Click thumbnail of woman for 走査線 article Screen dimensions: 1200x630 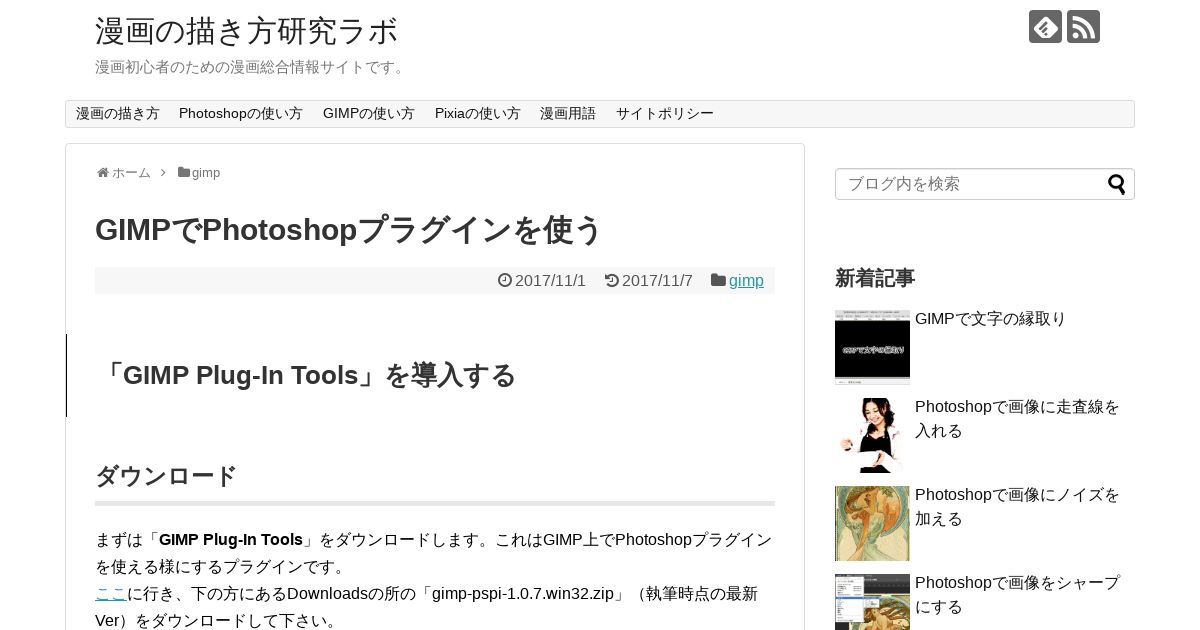(872, 435)
